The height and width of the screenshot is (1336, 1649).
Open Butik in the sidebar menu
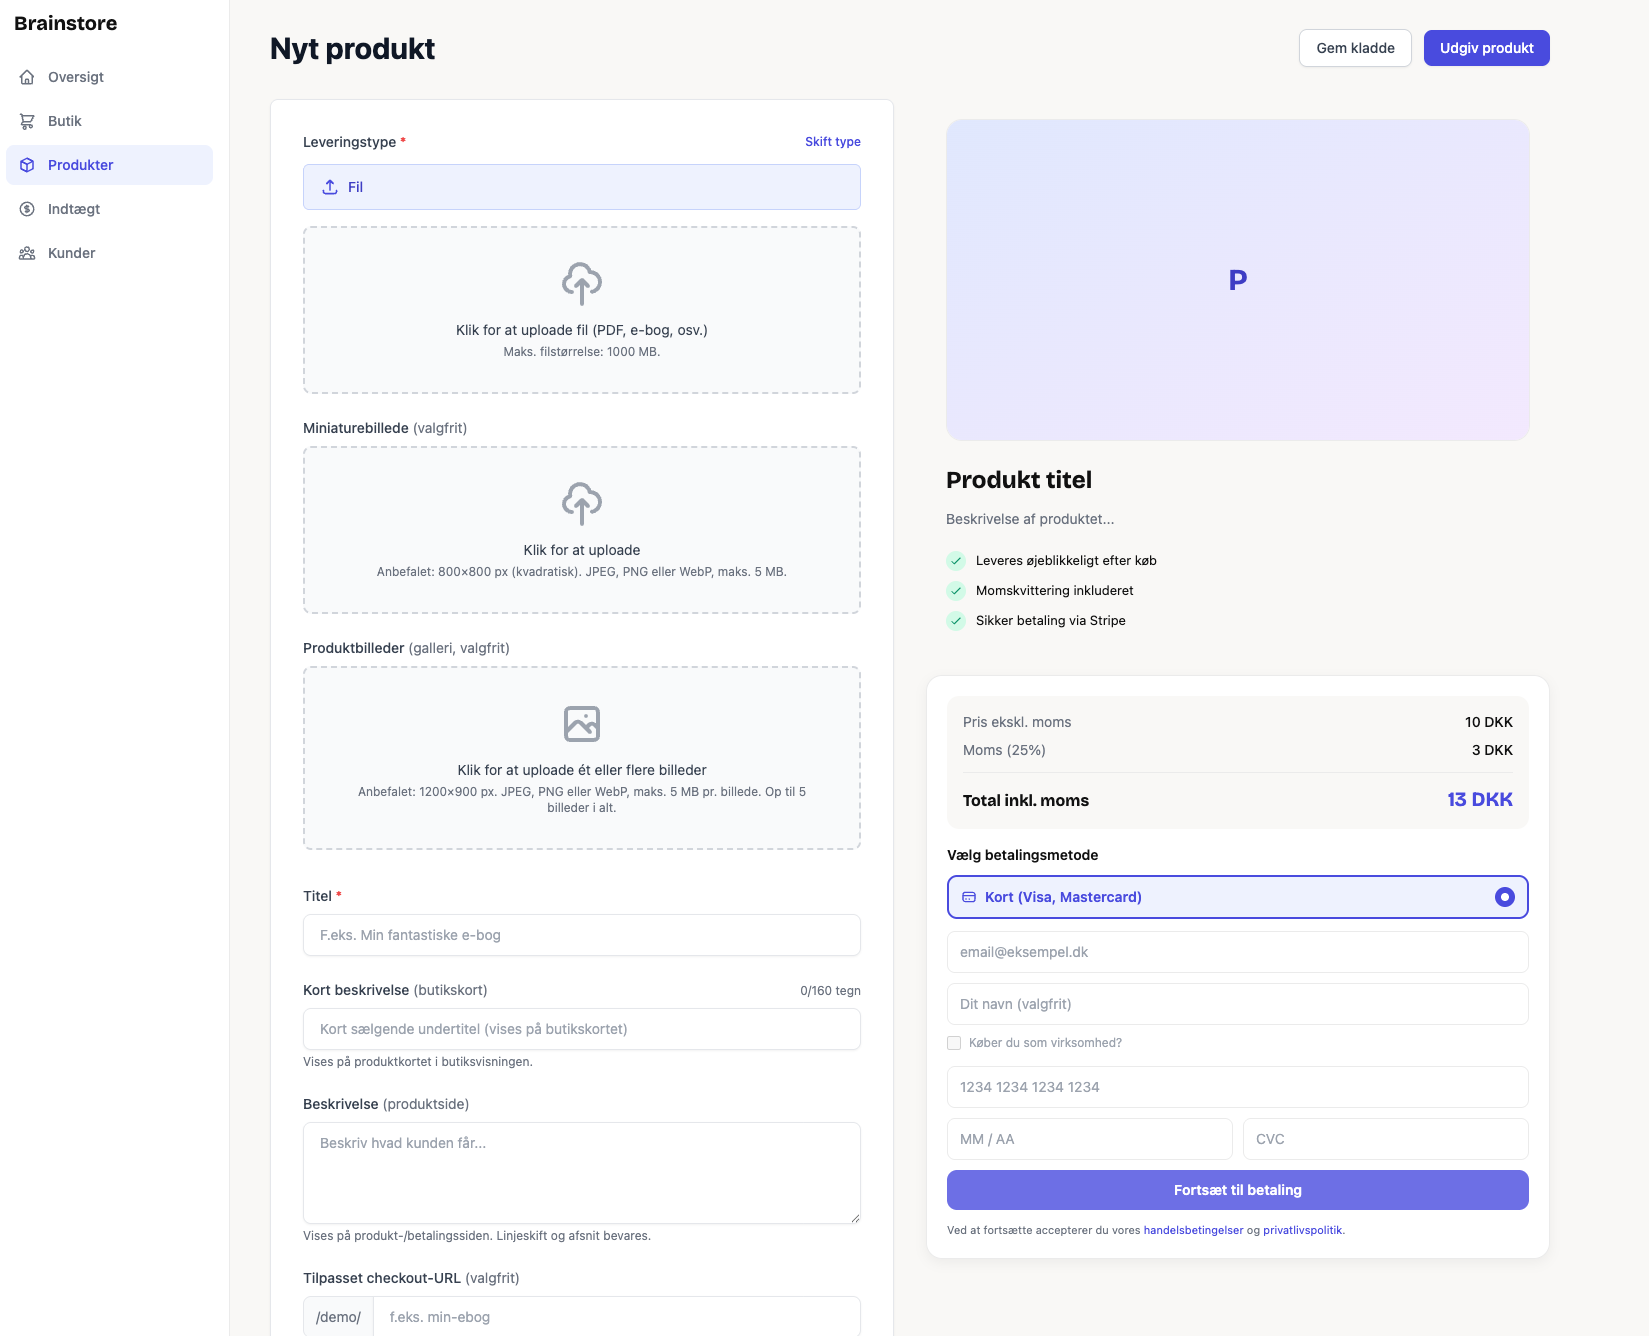tap(110, 121)
